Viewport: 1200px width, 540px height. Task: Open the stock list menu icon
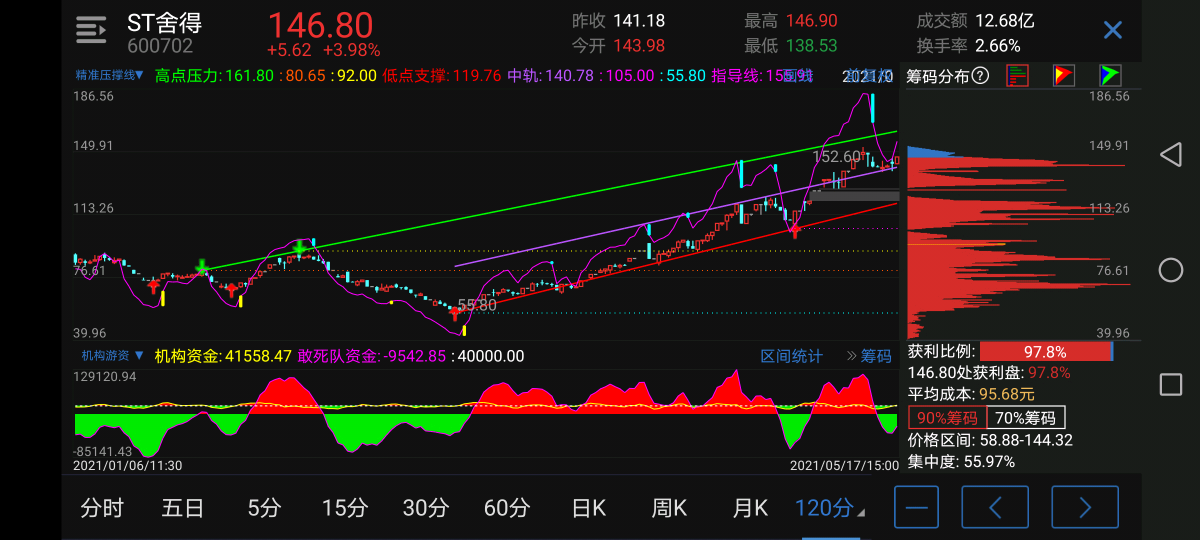tap(91, 31)
